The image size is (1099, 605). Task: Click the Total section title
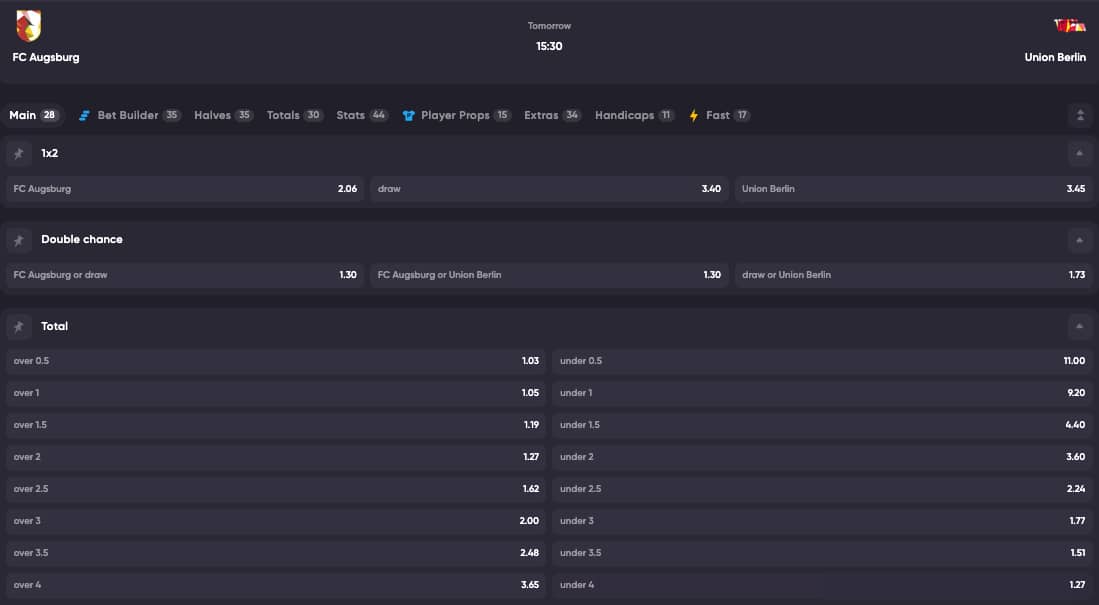[55, 327]
